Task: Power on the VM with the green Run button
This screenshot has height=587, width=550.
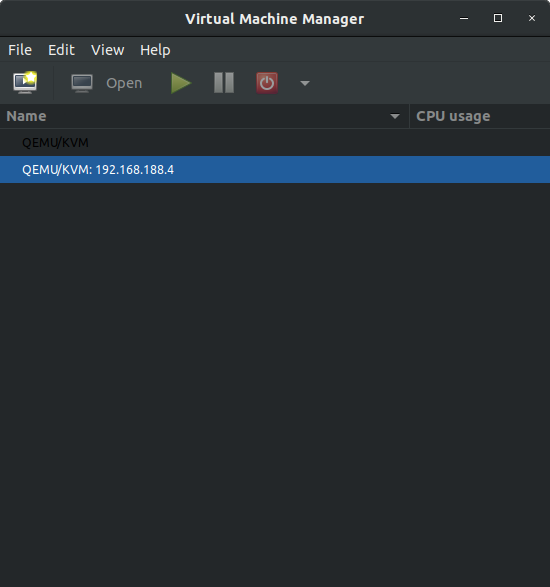Action: (181, 83)
